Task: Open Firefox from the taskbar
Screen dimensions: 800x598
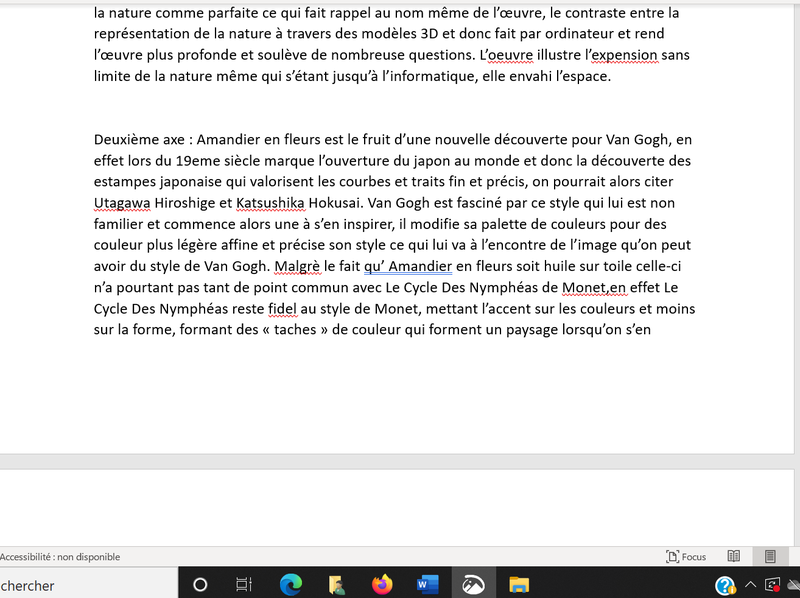Action: point(382,585)
